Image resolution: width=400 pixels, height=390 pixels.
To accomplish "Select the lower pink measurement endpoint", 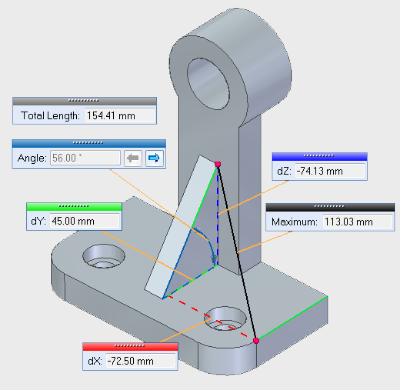I will 256,341.
